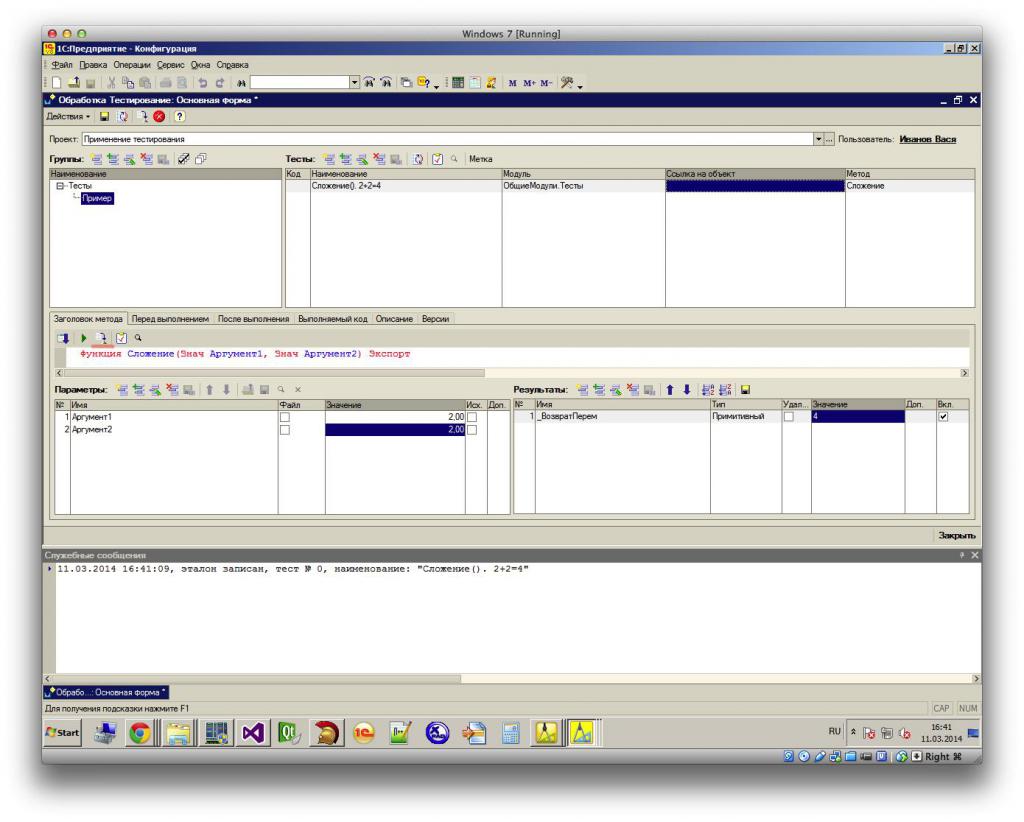The image size is (1024, 822).
Task: Click the M+ toolbar button
Action: pyautogui.click(x=529, y=83)
